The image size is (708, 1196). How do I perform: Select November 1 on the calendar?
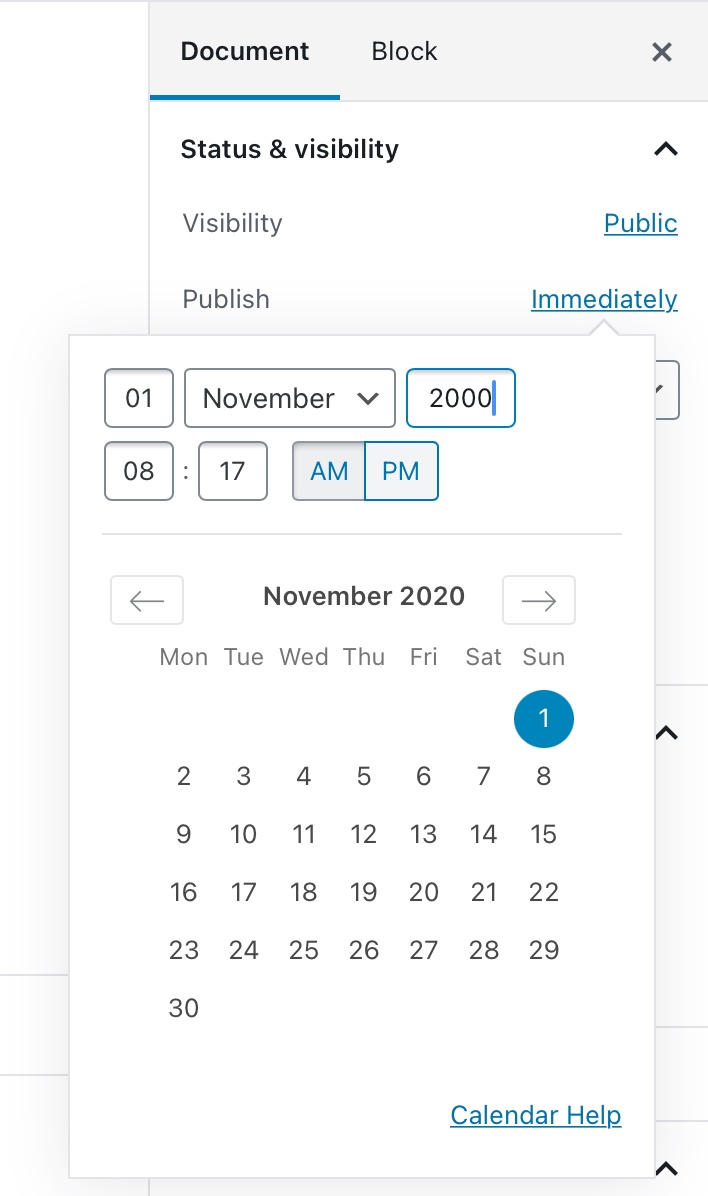click(x=543, y=718)
